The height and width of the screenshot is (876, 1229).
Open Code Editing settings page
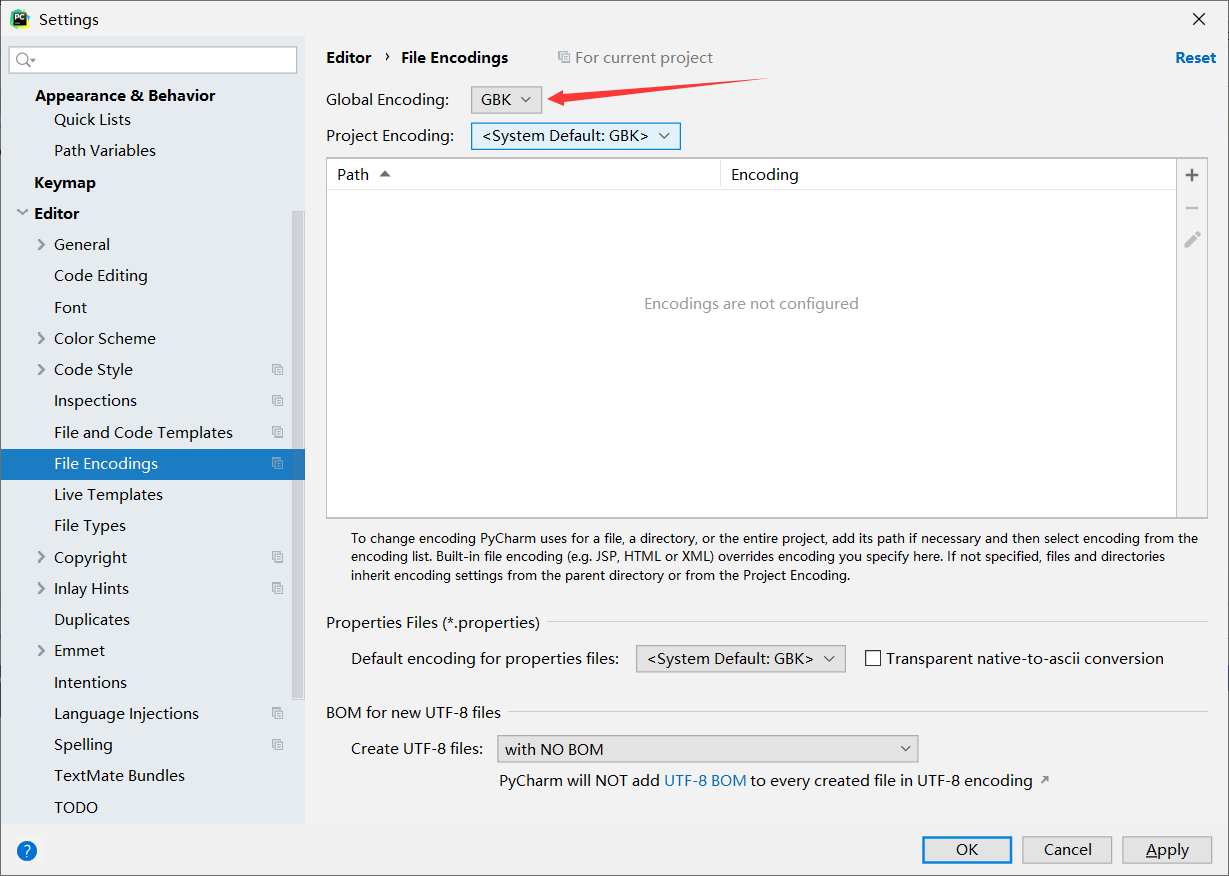click(x=101, y=275)
